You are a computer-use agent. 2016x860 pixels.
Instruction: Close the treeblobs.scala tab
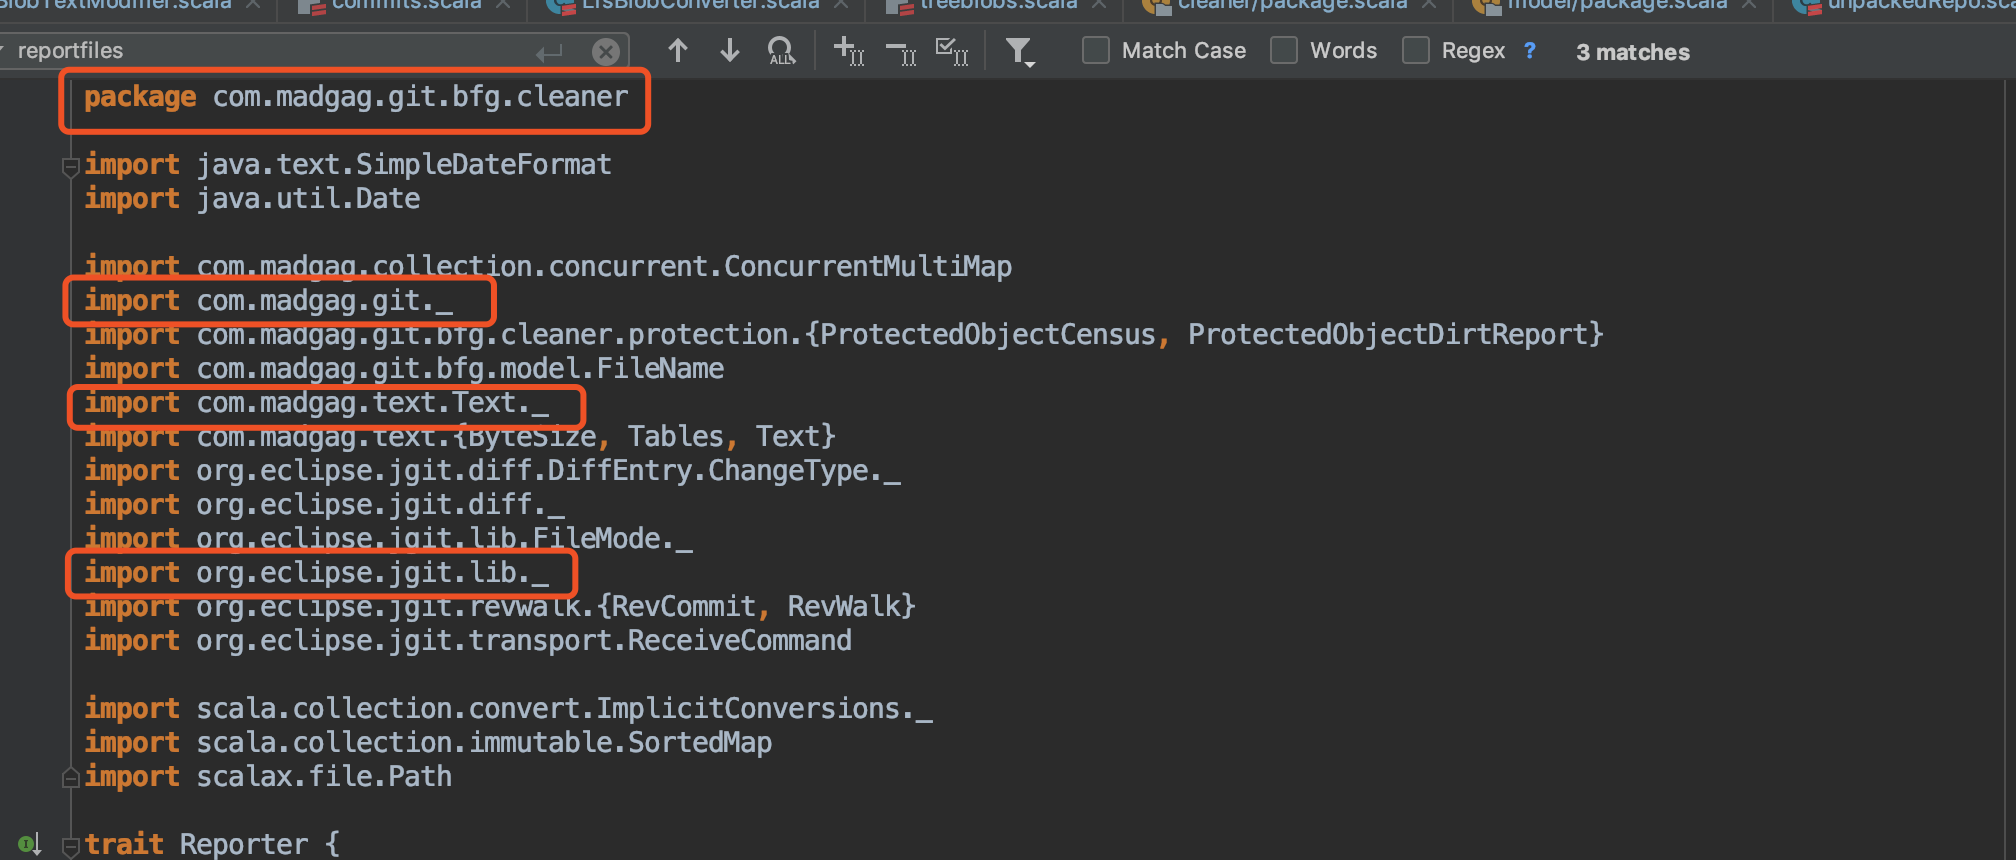(1100, 5)
